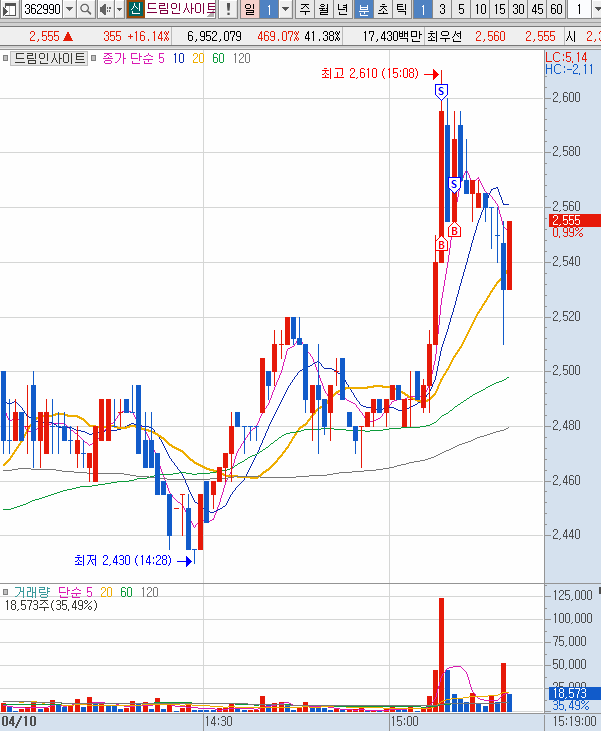Viewport: 601px width, 731px height.
Task: Click the S sell marker at chart peak
Action: (441, 91)
